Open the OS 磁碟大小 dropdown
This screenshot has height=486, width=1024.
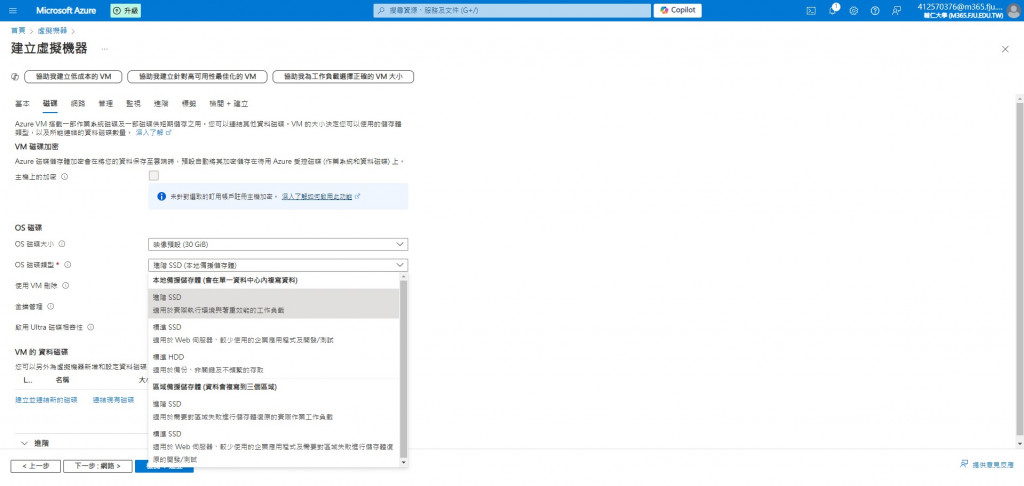click(278, 244)
